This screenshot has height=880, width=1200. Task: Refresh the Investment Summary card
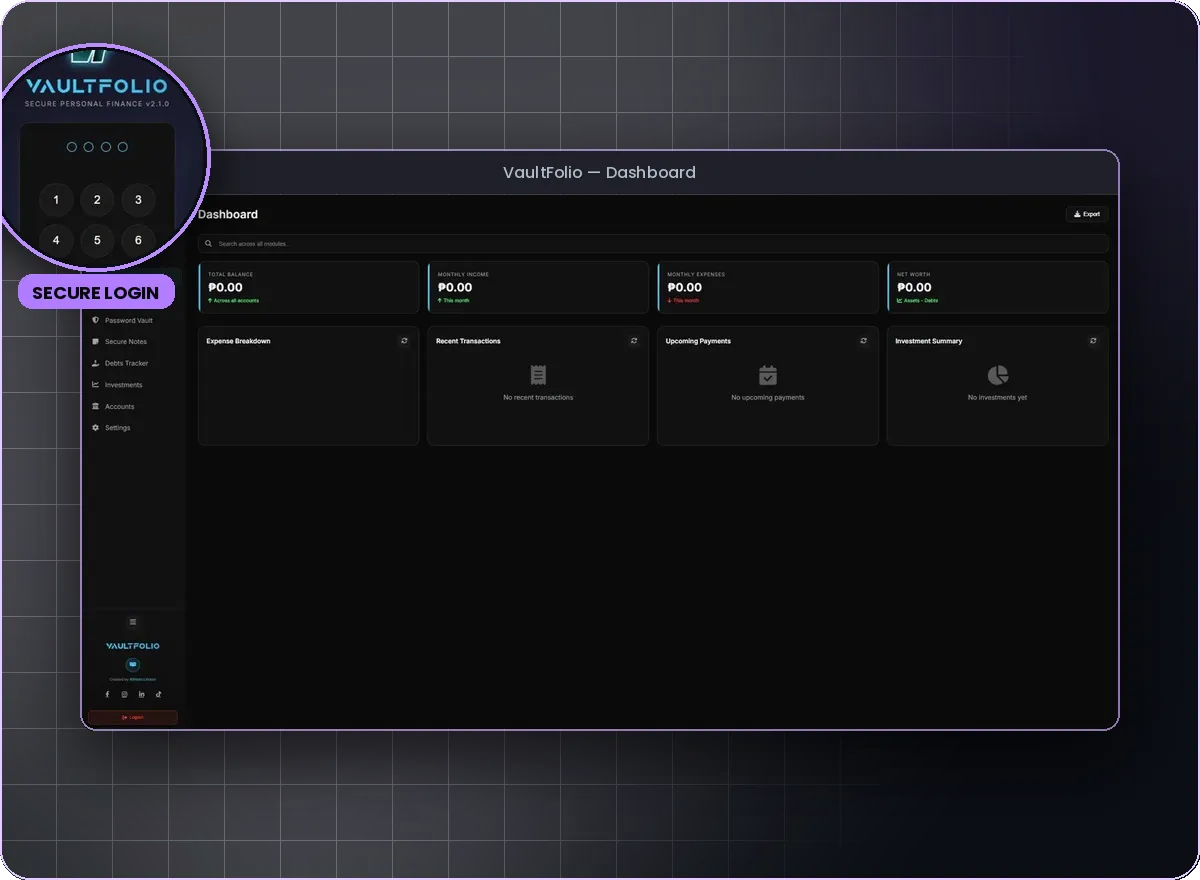point(1093,341)
